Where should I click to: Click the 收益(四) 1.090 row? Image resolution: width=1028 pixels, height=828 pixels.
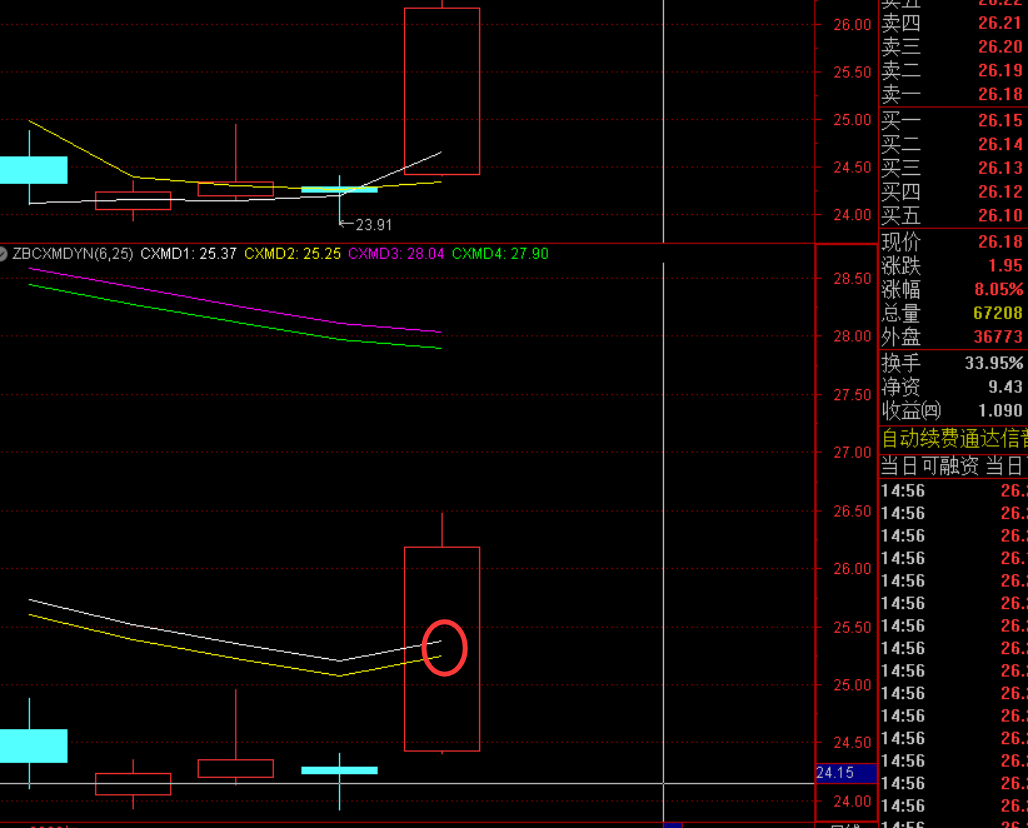953,410
